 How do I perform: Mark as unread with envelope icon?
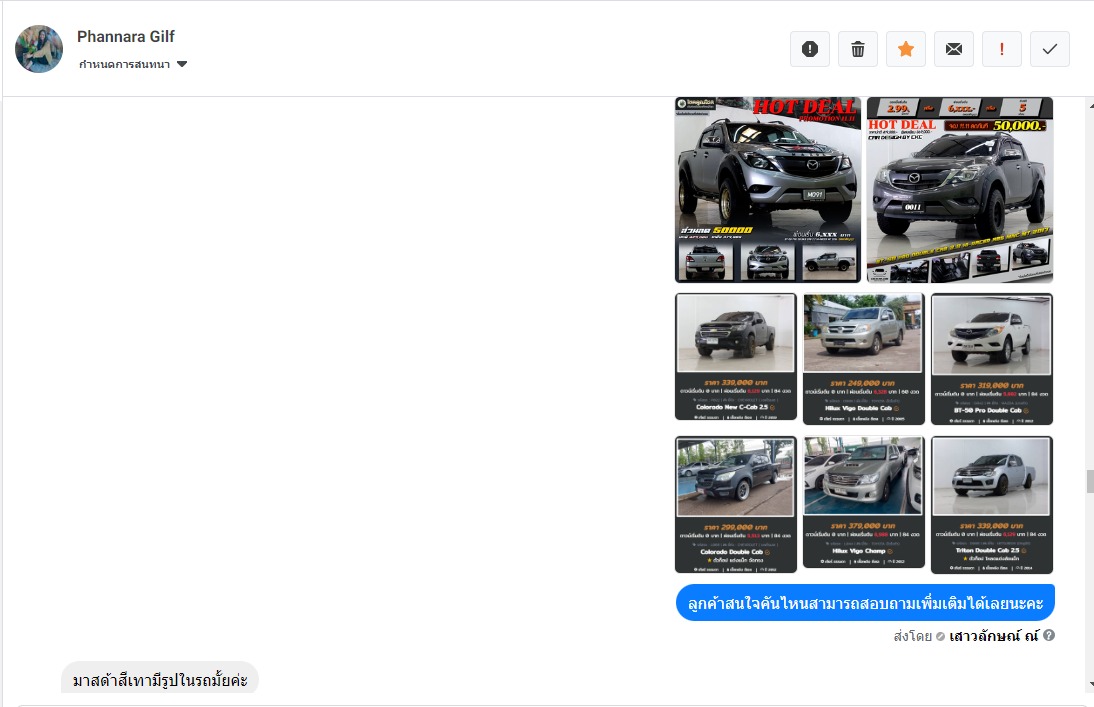954,49
